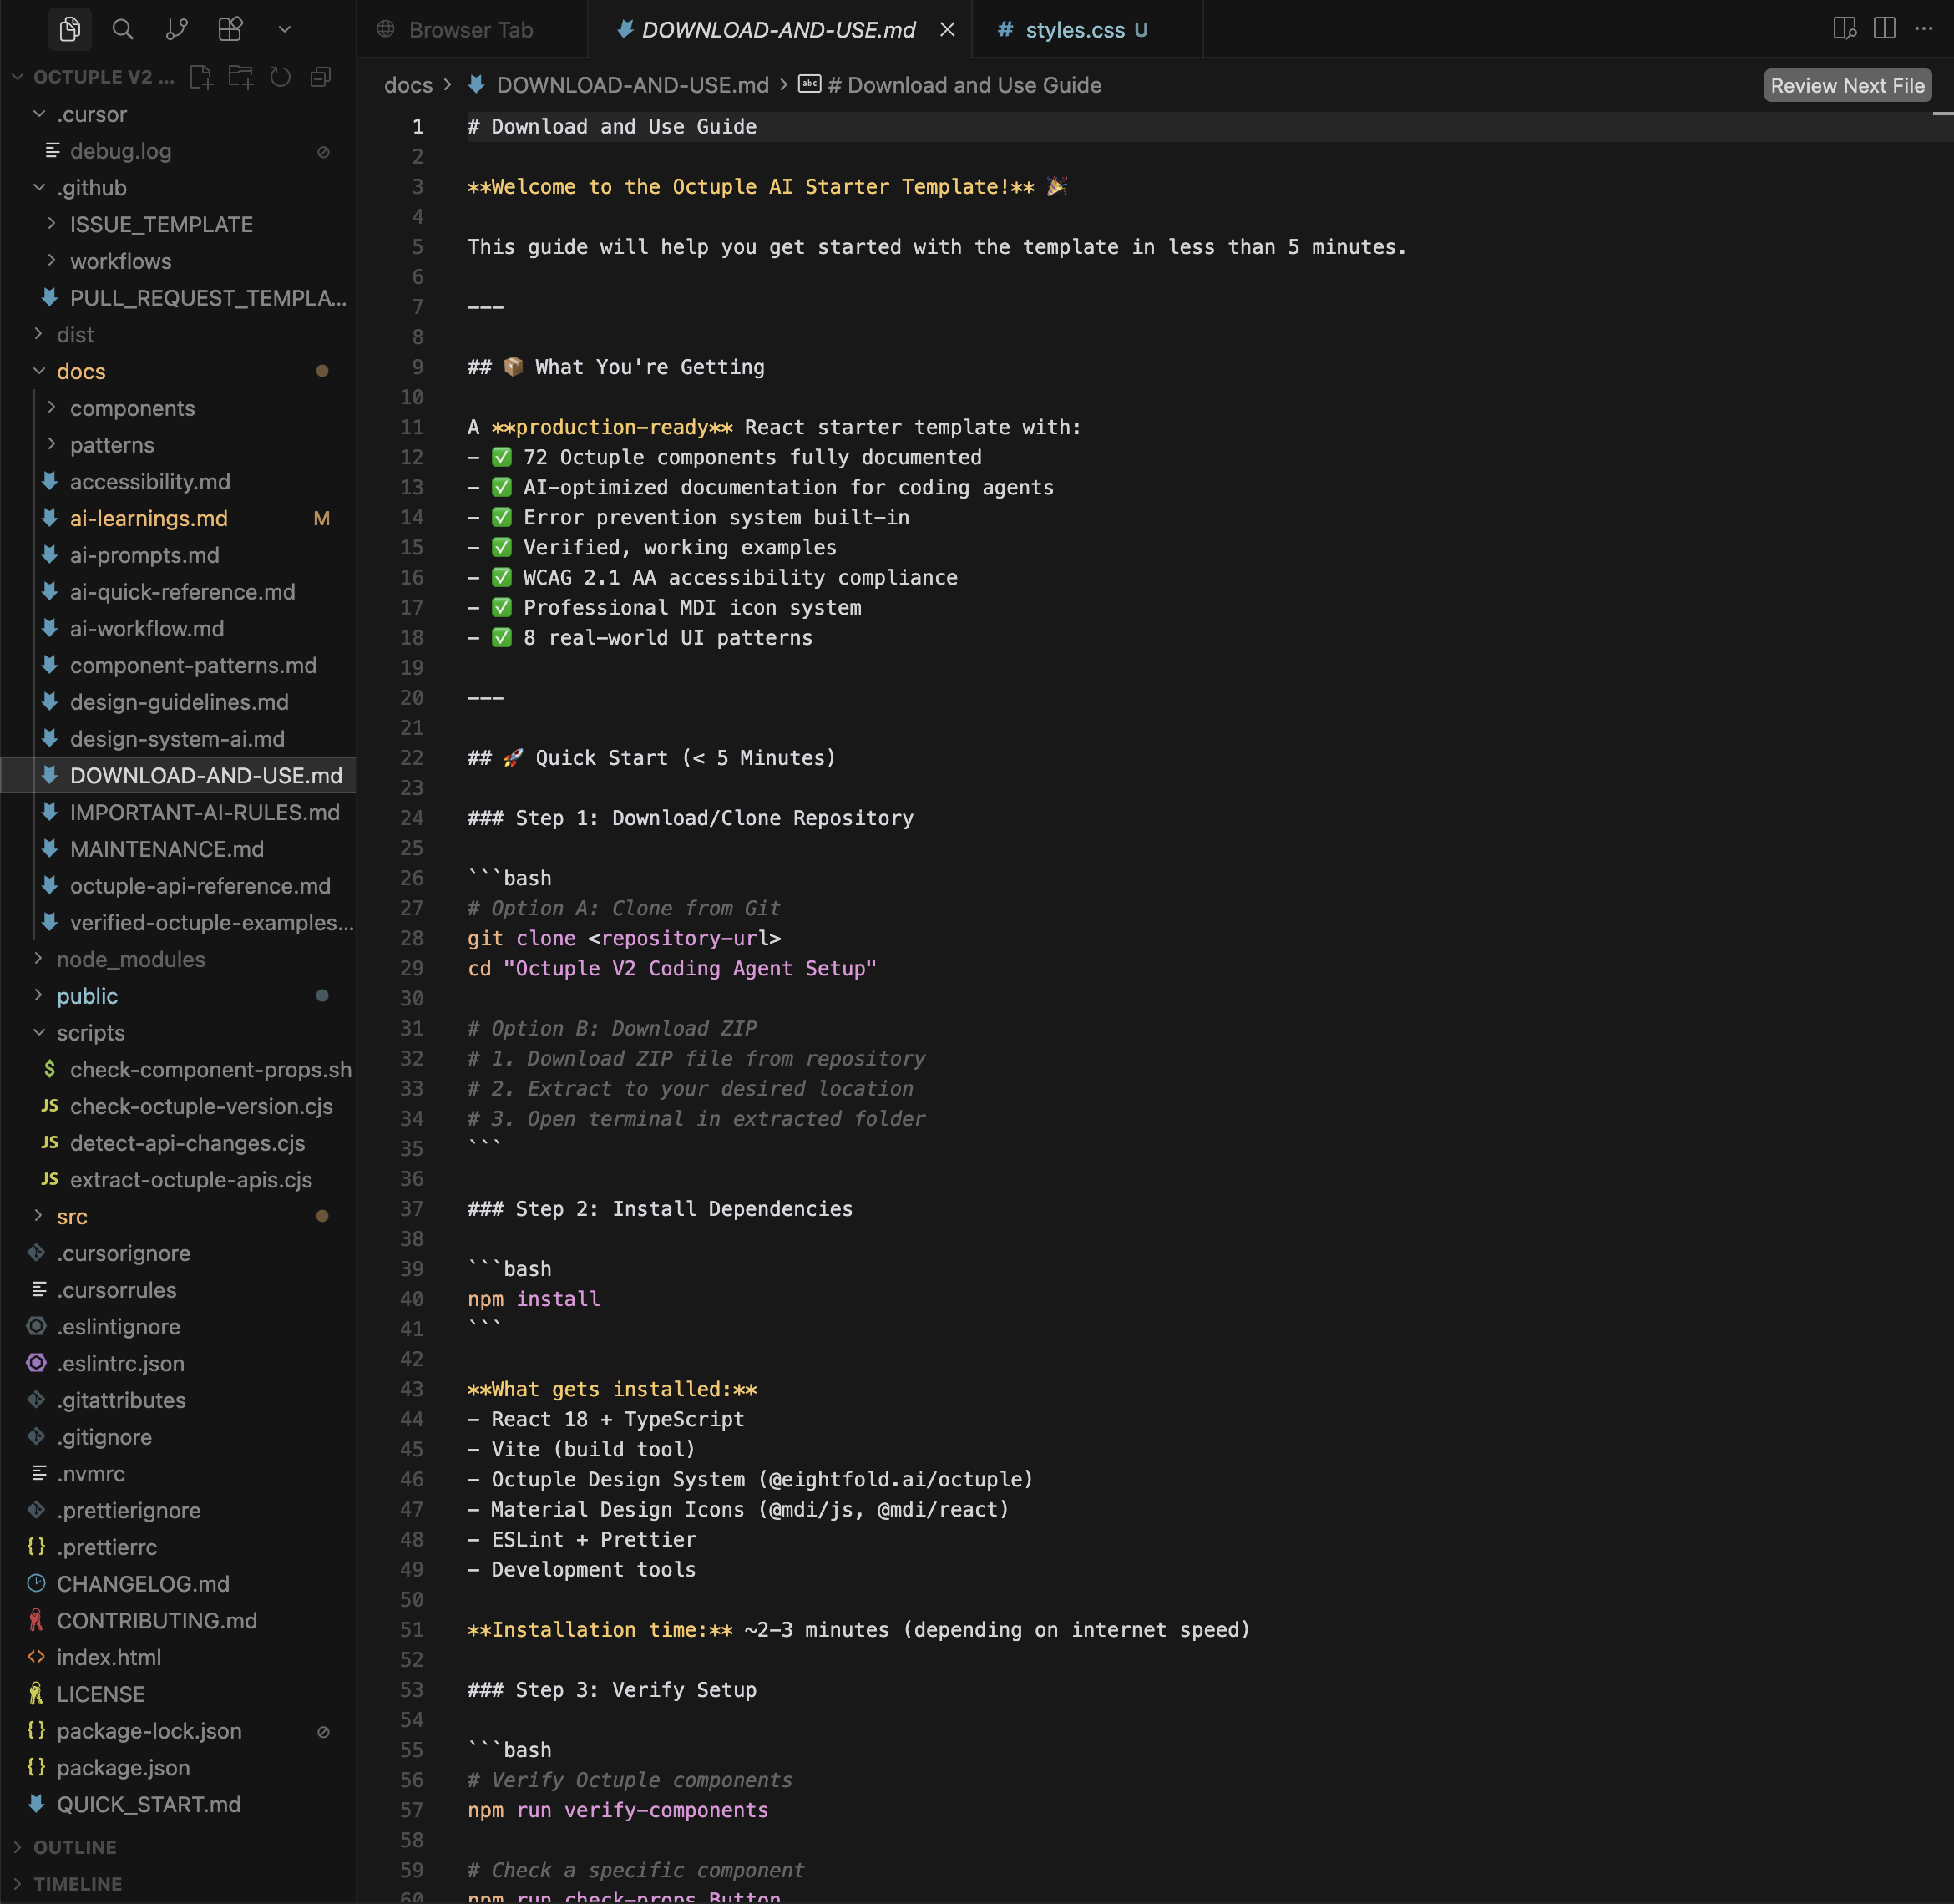The image size is (1954, 1904).
Task: Click the New File icon in explorer header
Action: pyautogui.click(x=201, y=77)
